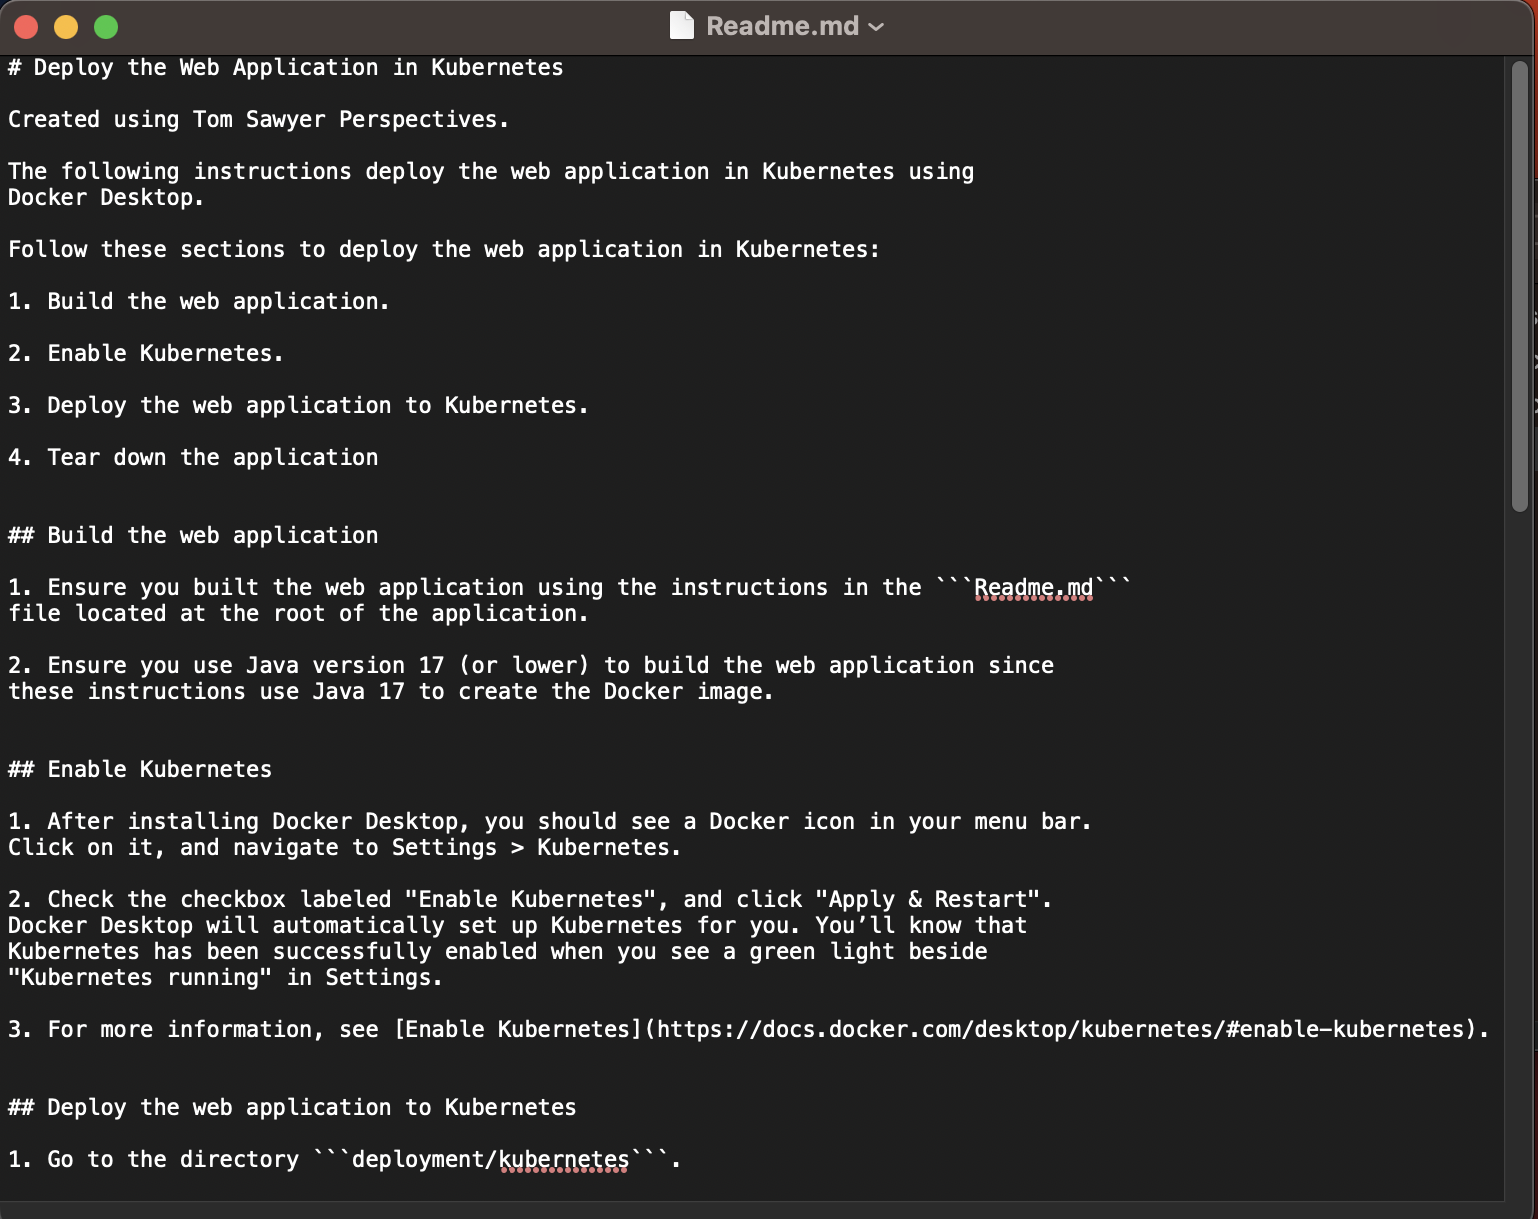Click the text '3. For more information, see'
The height and width of the screenshot is (1219, 1538).
pyautogui.click(x=193, y=1030)
